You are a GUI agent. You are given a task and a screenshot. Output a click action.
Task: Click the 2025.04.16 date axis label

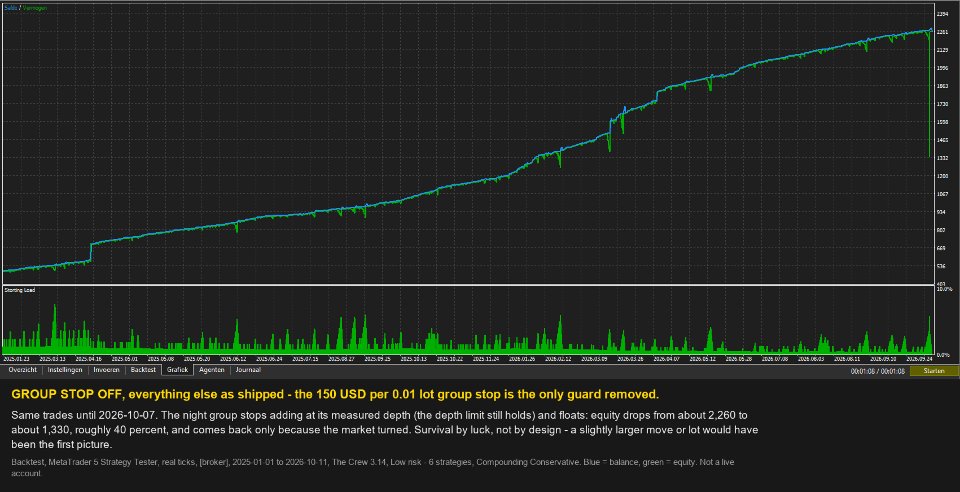click(88, 359)
